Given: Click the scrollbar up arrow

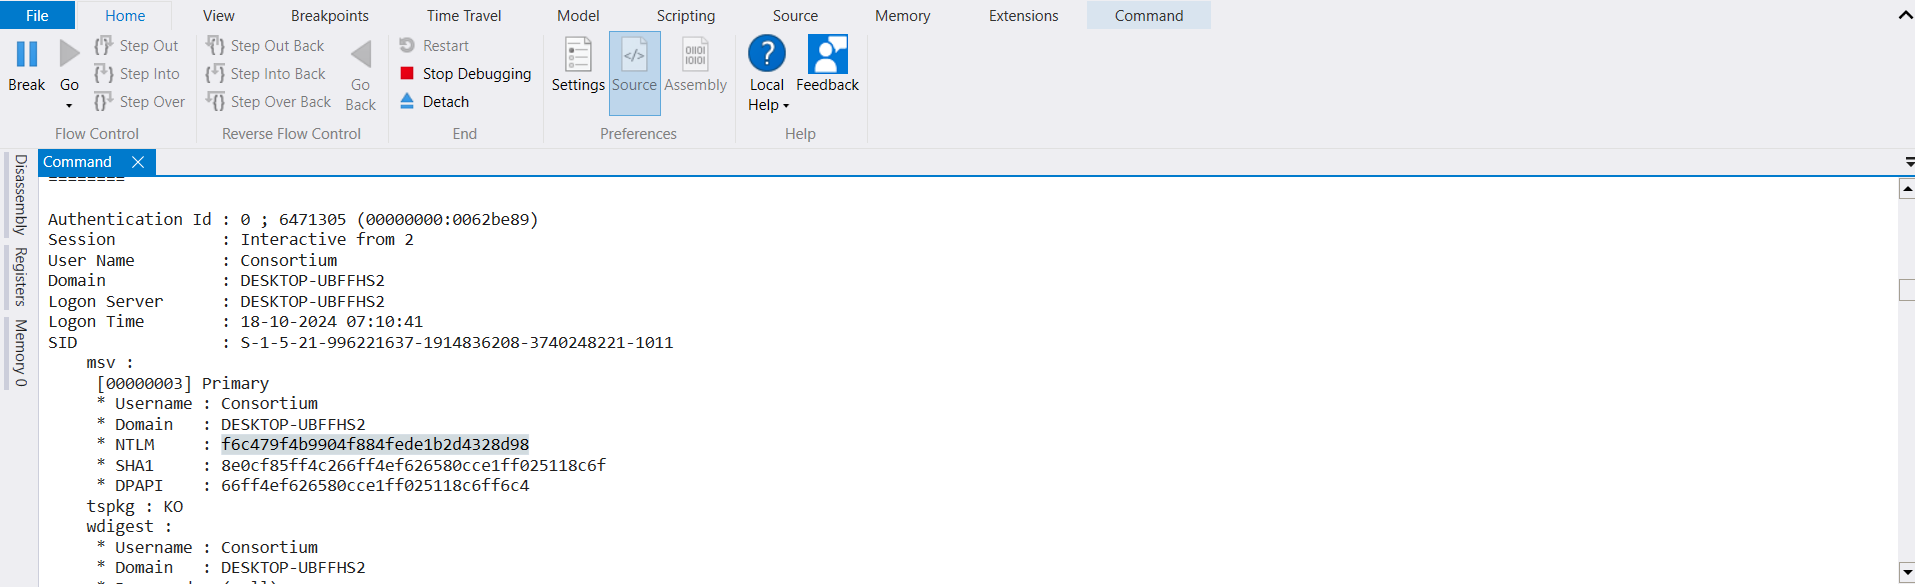Looking at the screenshot, I should click(x=1906, y=188).
